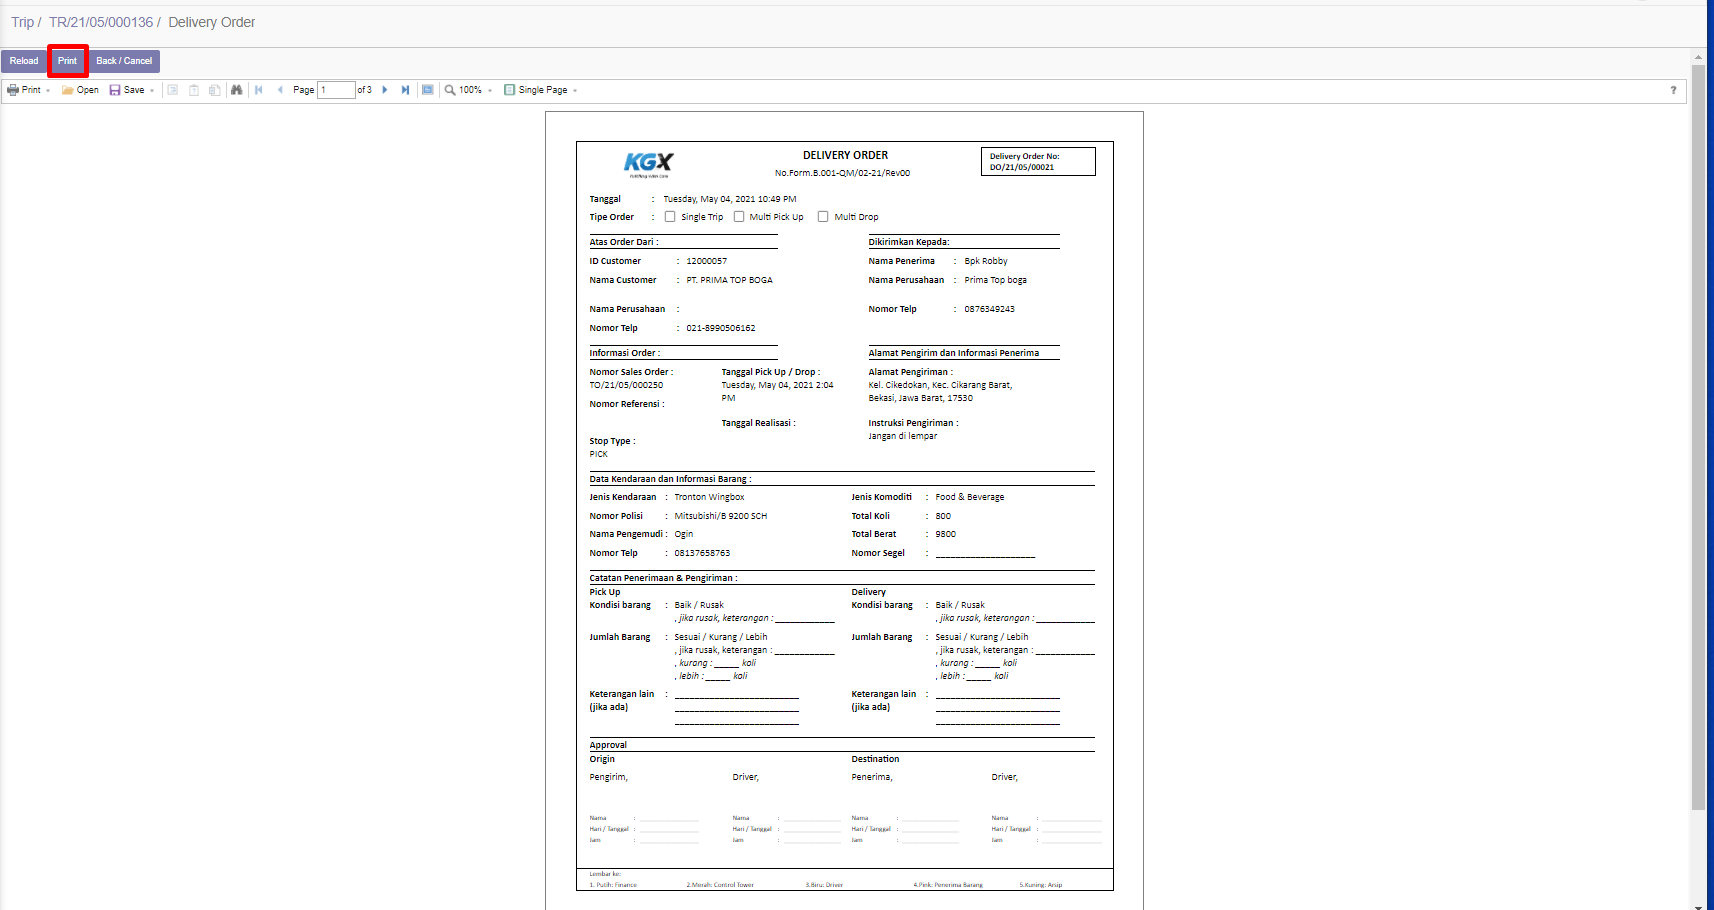Screen dimensions: 1714x910
Task: Click the Delivery Order breadcrumb text
Action: (x=212, y=22)
